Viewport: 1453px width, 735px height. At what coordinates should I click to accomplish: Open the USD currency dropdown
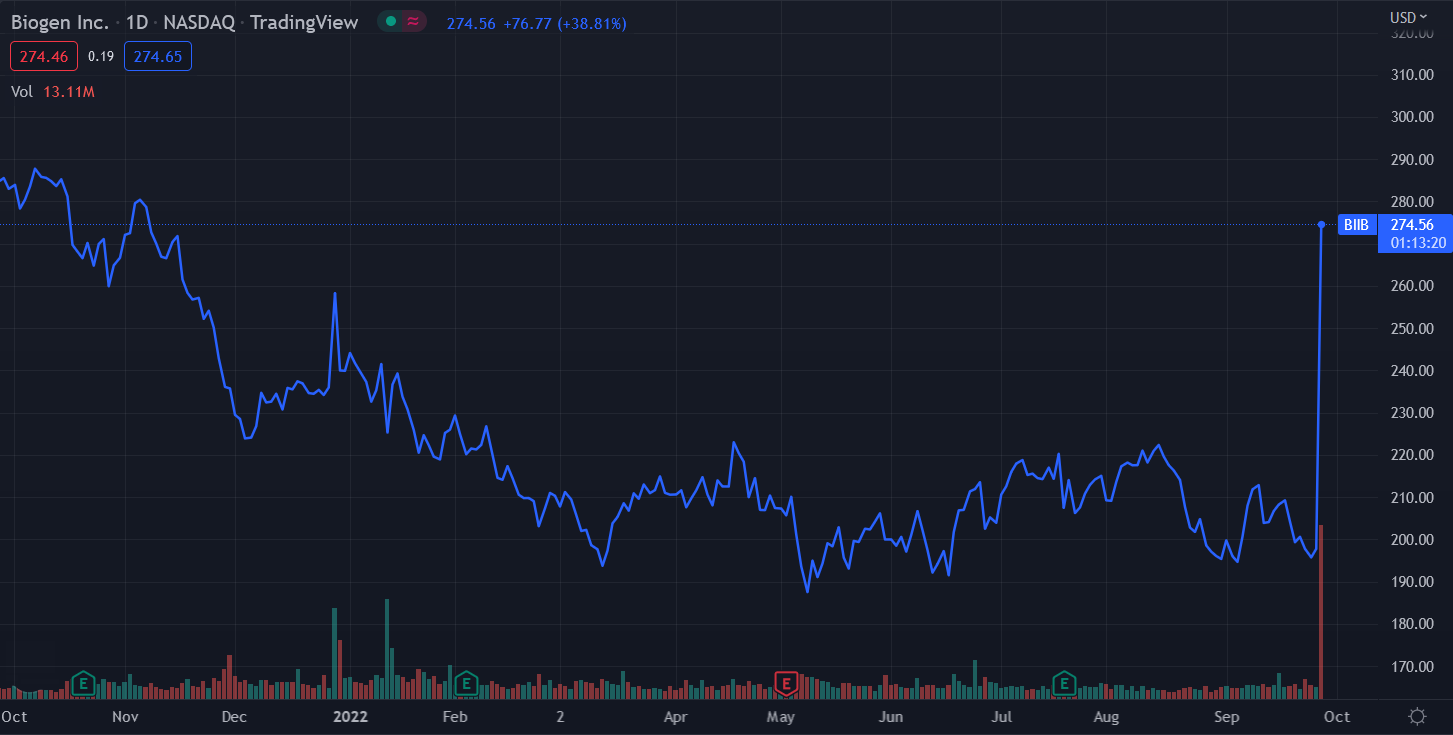(x=1410, y=17)
